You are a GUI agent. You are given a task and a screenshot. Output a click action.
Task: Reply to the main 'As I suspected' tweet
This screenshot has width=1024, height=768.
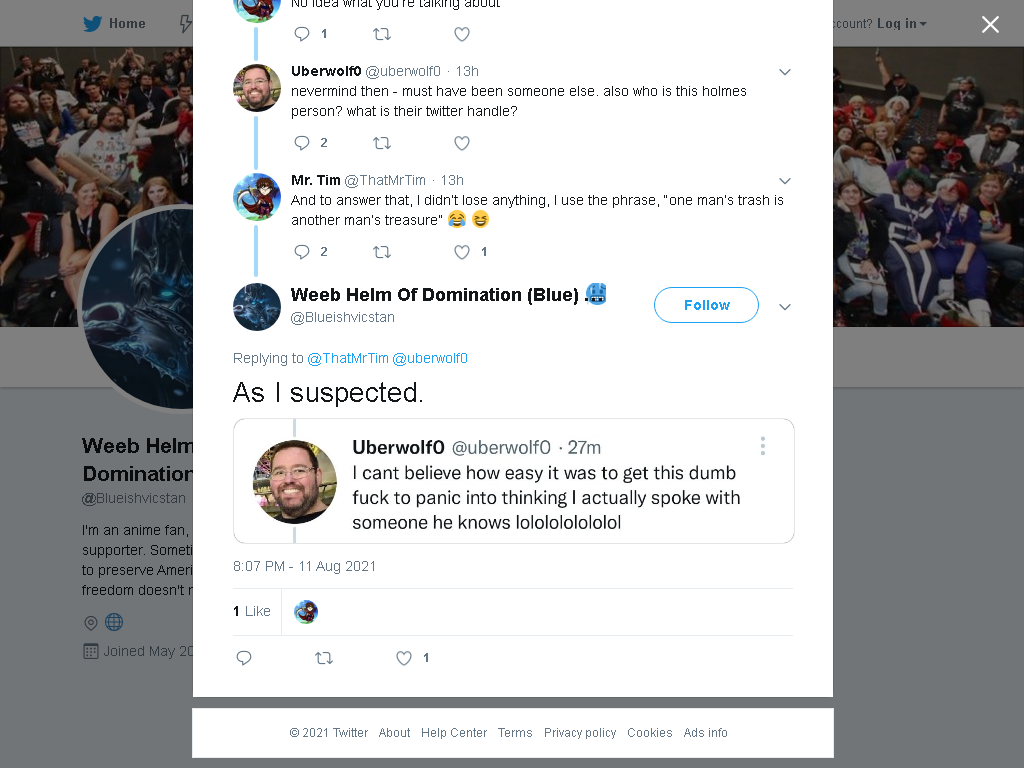[x=244, y=658]
